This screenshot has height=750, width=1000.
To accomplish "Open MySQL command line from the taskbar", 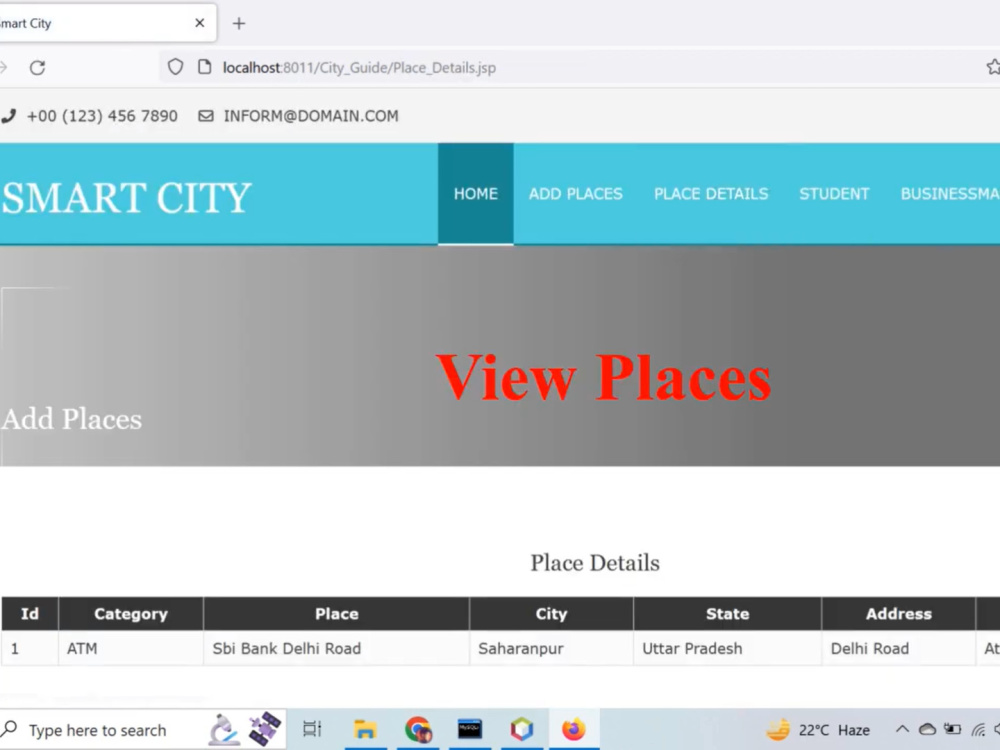I will pyautogui.click(x=470, y=729).
